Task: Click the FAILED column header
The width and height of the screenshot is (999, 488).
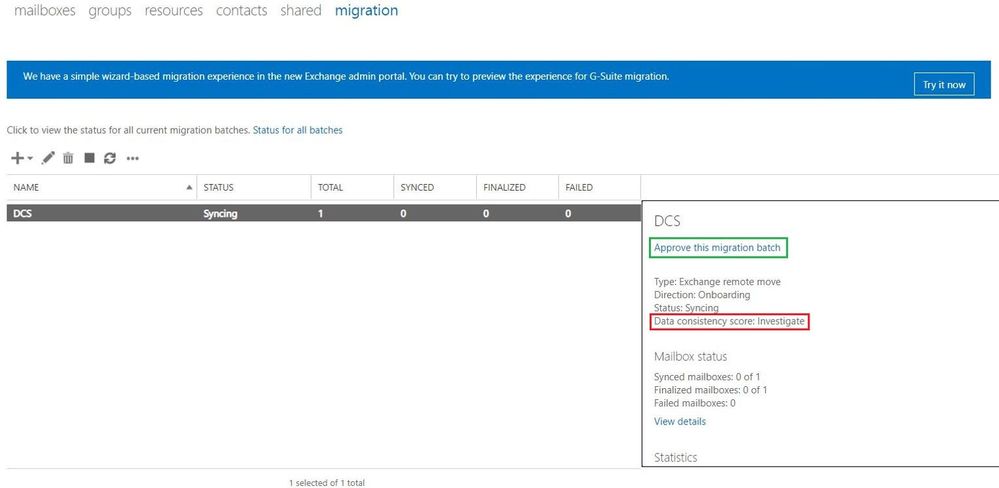Action: click(600, 187)
